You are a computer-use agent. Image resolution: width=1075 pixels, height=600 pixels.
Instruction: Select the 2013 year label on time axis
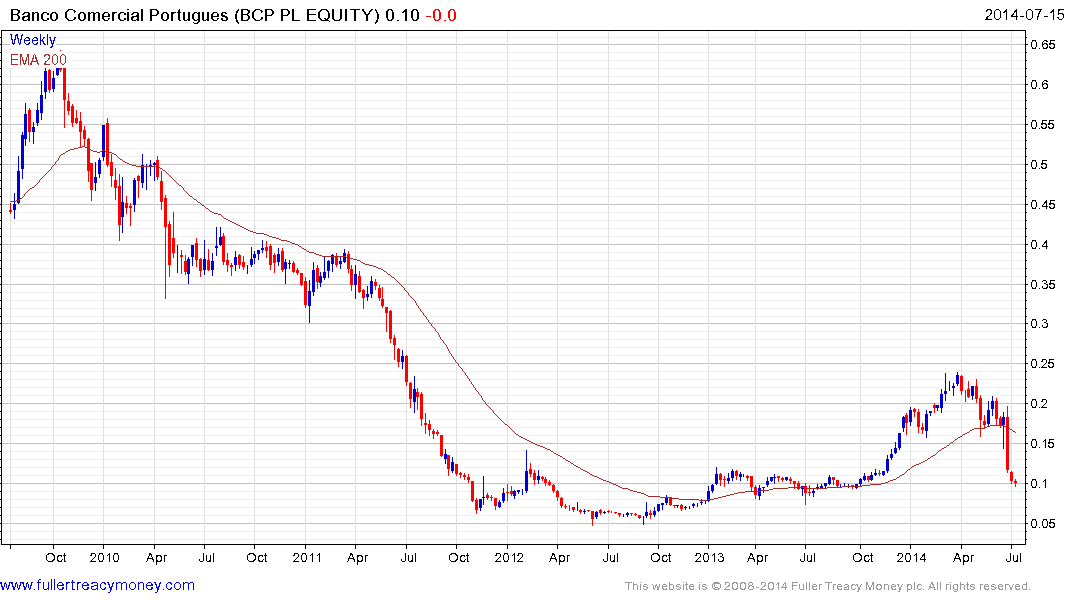[x=710, y=557]
